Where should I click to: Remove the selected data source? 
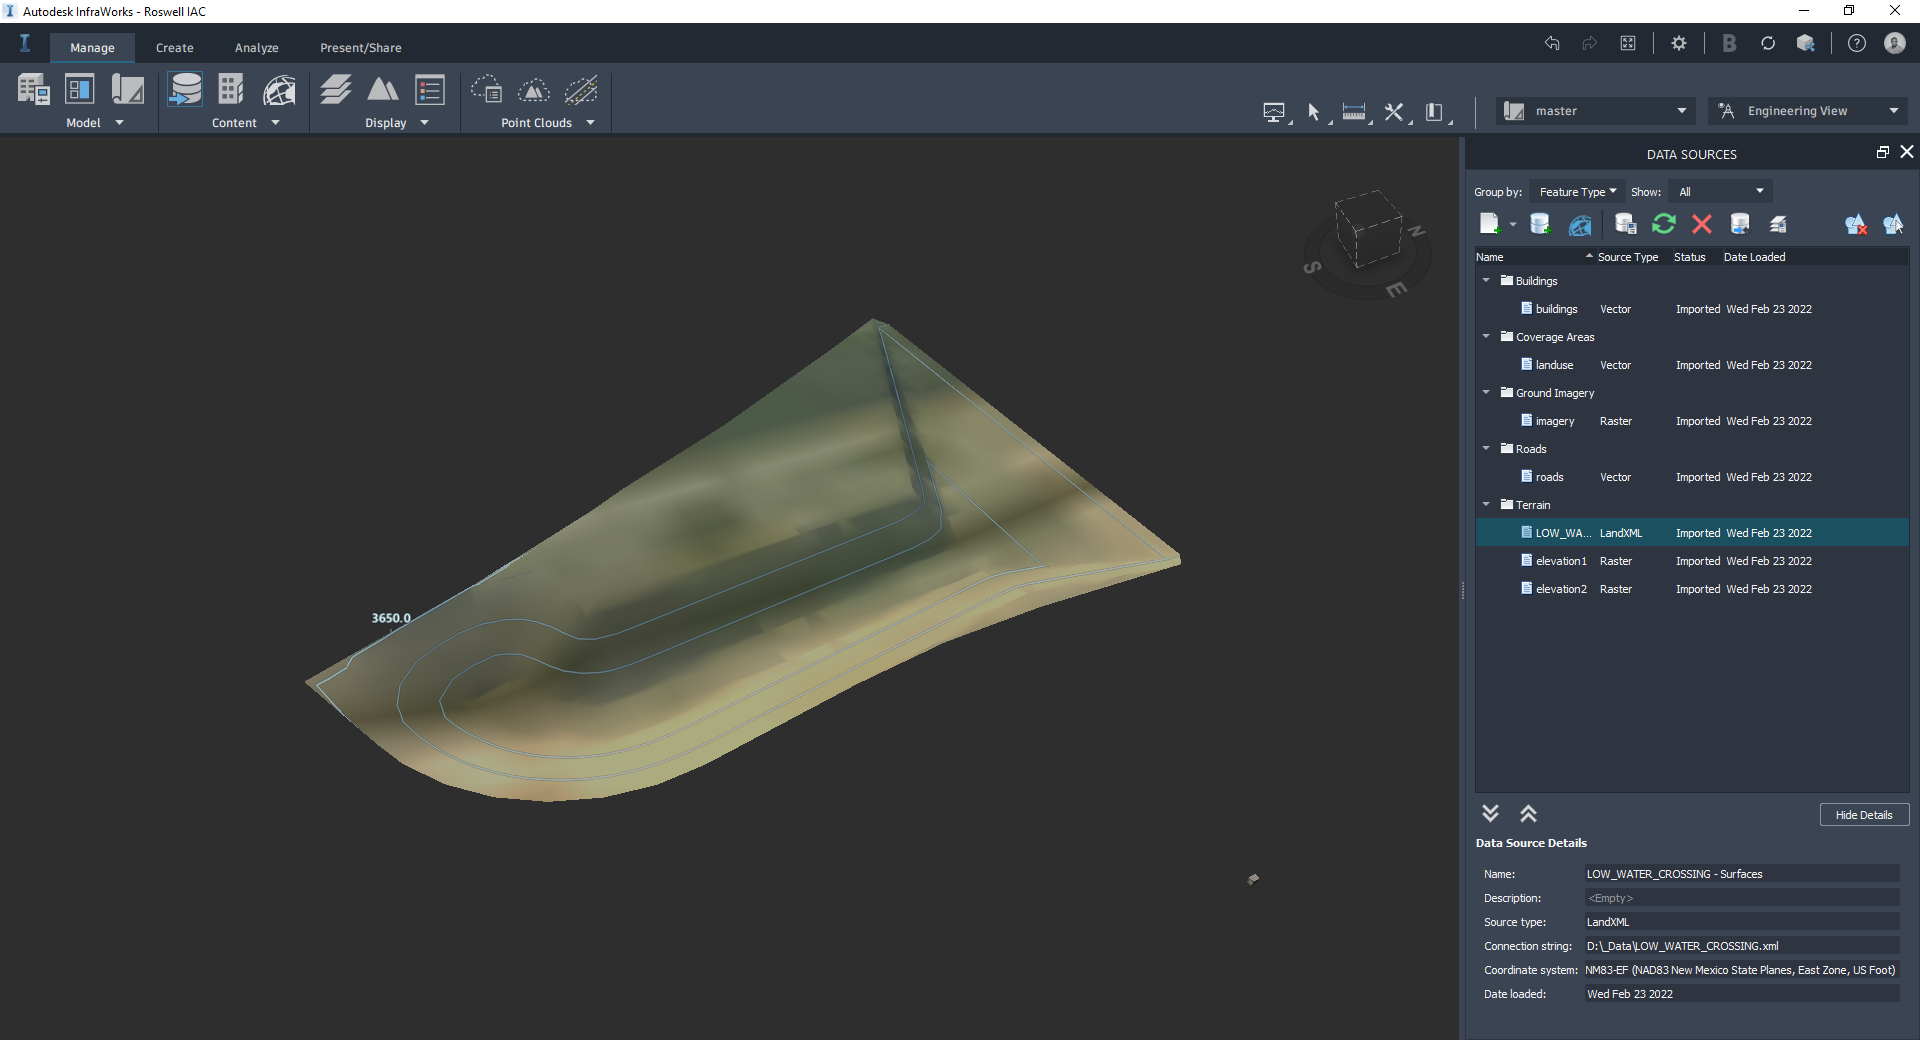coord(1702,224)
